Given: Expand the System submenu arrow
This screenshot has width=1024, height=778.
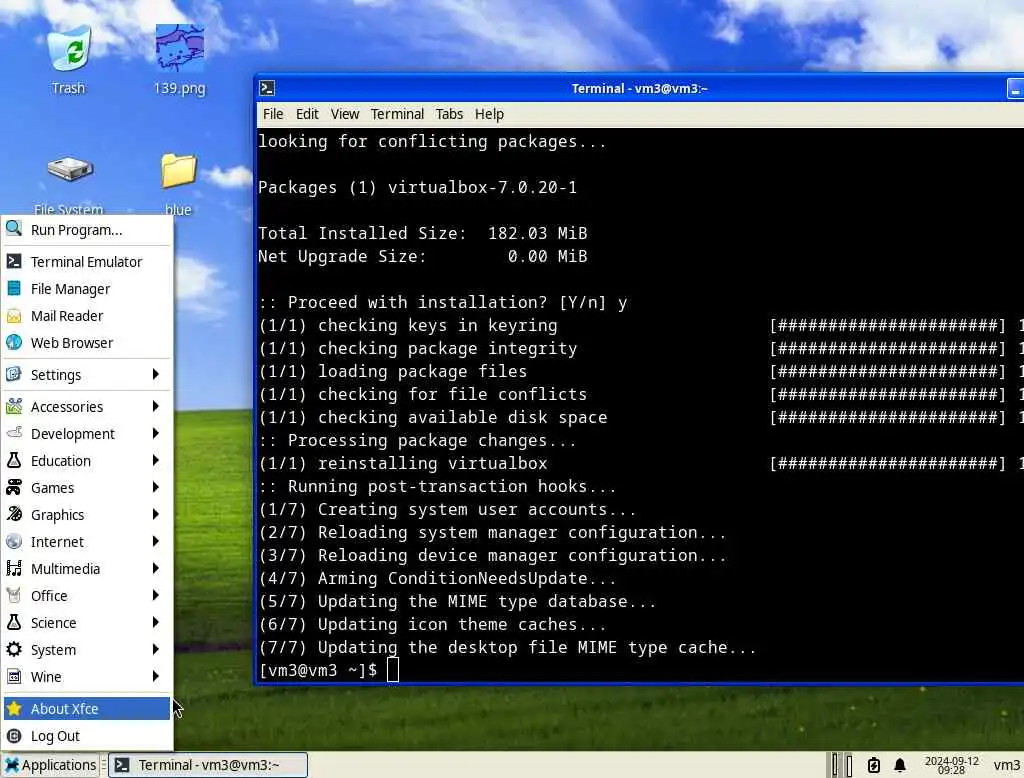Looking at the screenshot, I should pos(155,649).
